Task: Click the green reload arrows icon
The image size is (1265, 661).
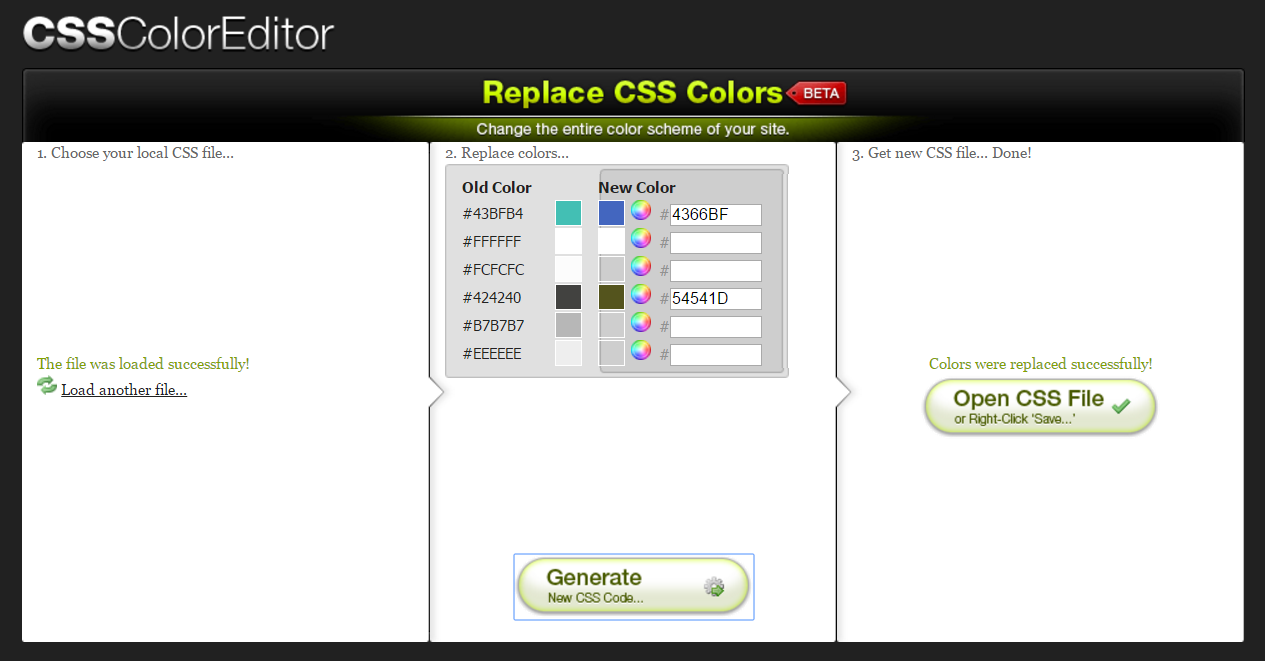Action: [x=47, y=386]
